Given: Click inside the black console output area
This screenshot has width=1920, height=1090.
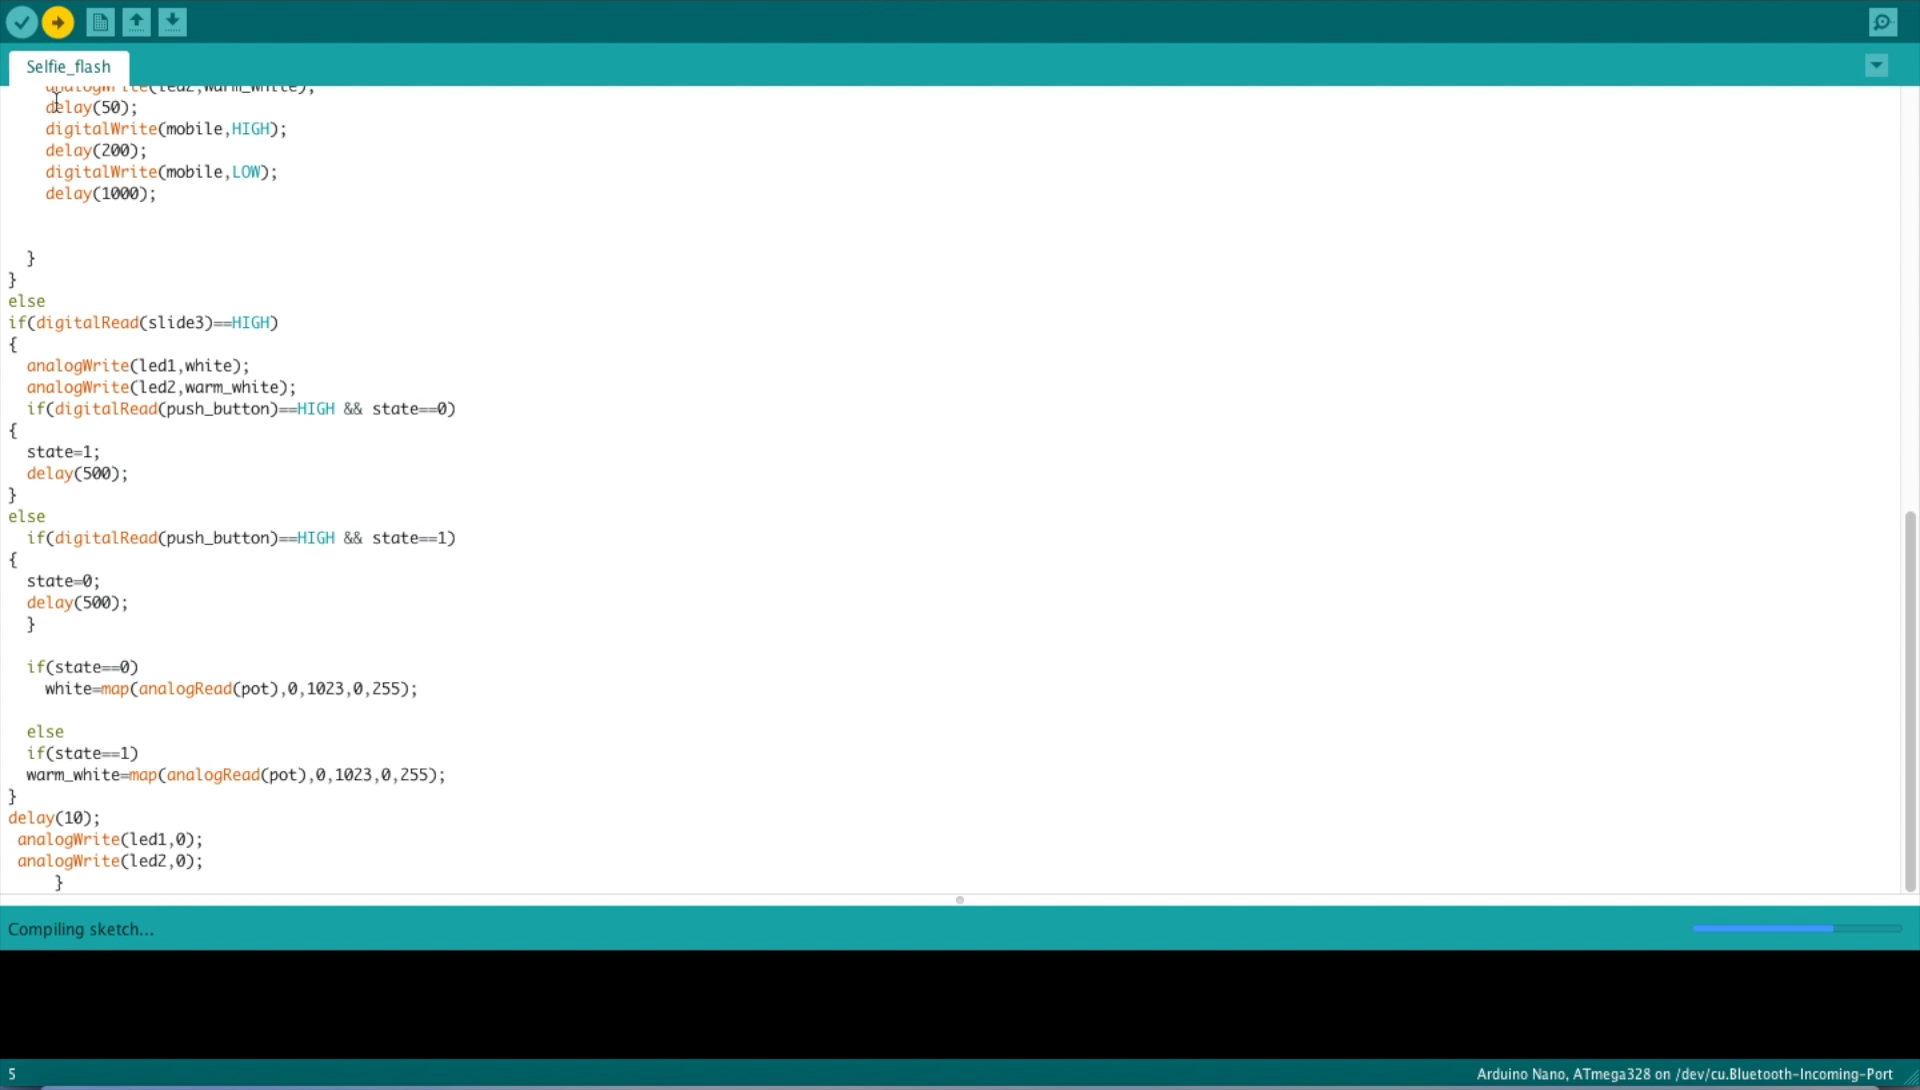Looking at the screenshot, I should 960,1003.
